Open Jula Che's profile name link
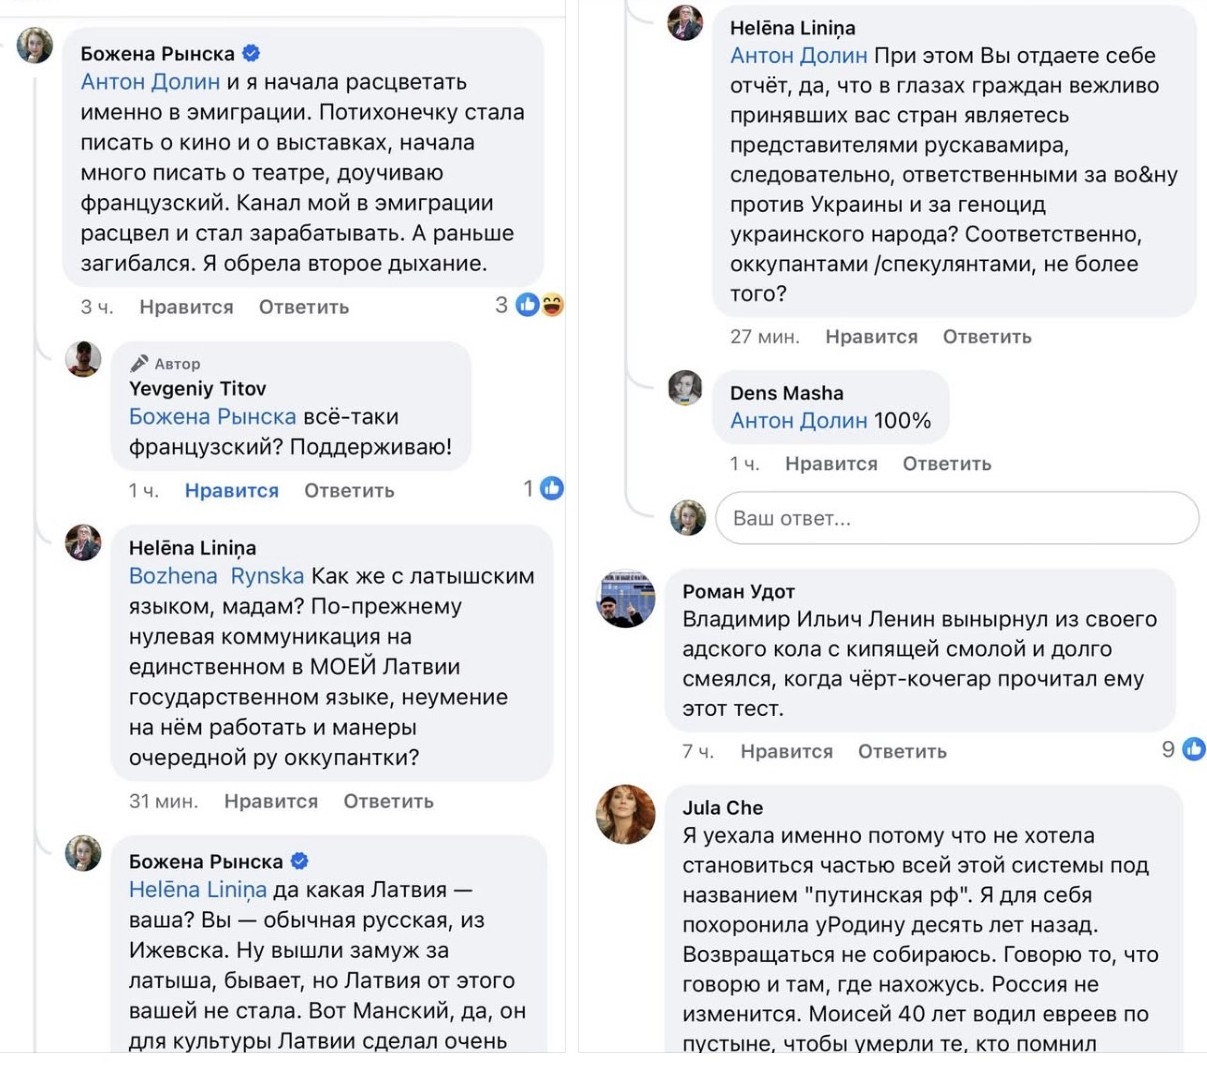Viewport: 1207px width, 1074px height. click(722, 807)
